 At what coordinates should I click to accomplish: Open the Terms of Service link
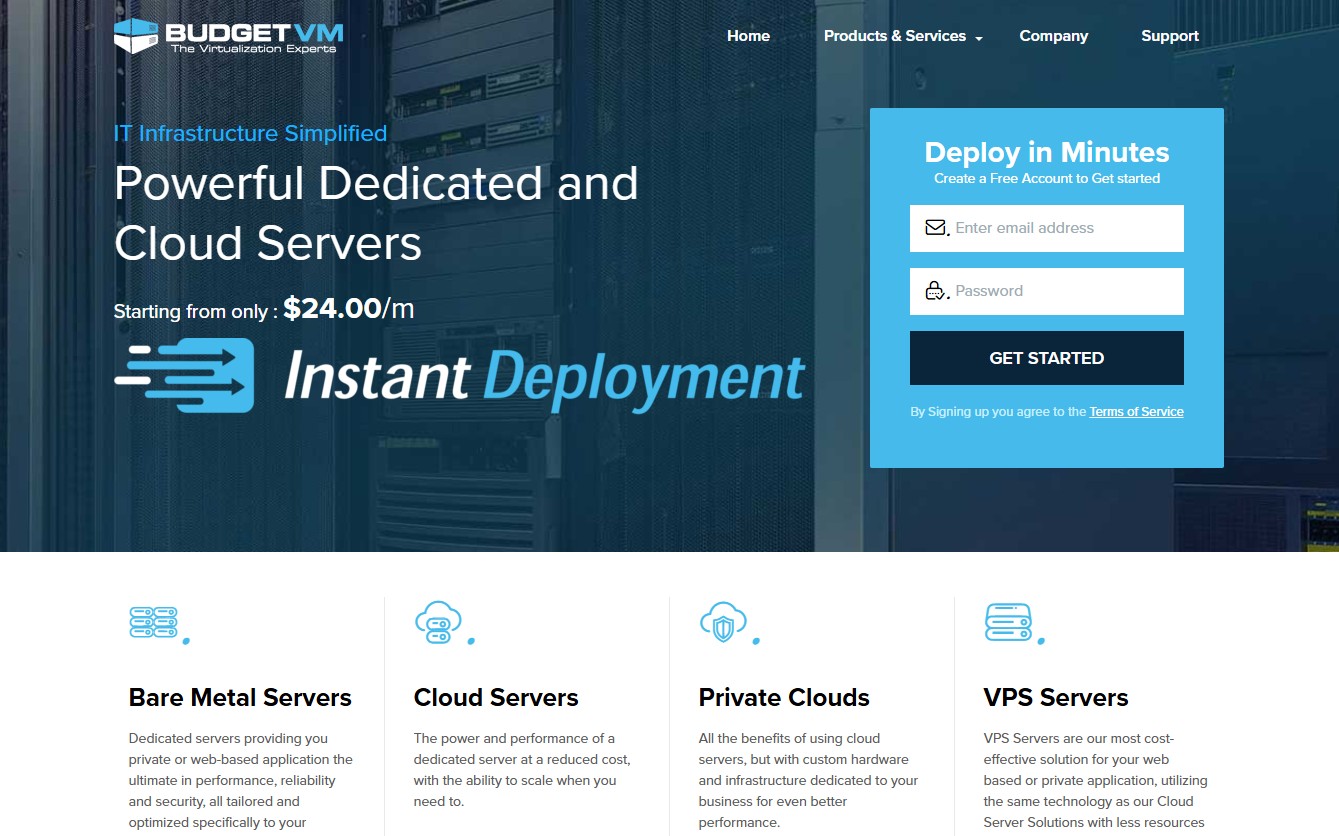pyautogui.click(x=1136, y=412)
